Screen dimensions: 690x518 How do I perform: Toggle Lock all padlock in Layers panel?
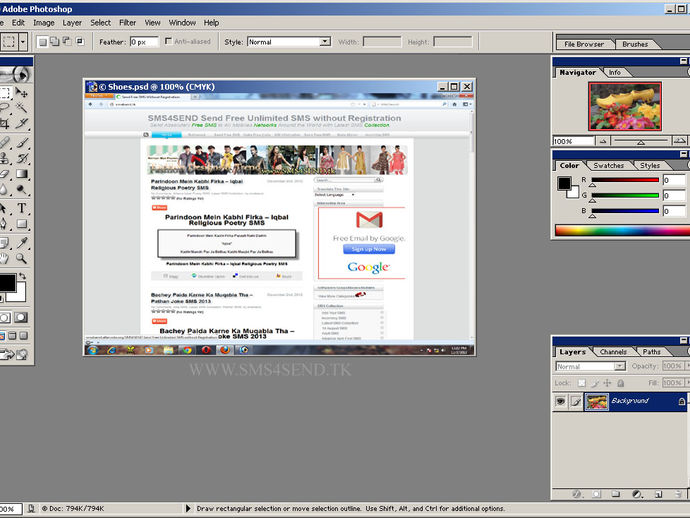(620, 383)
